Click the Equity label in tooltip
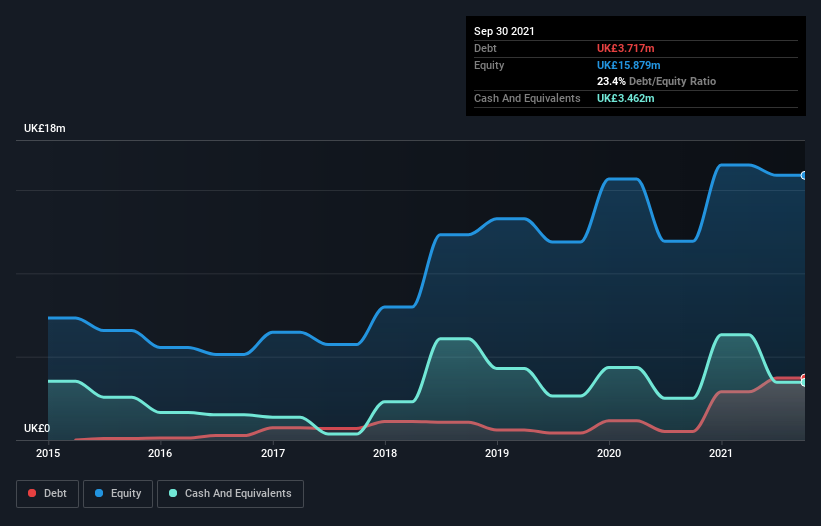Image resolution: width=821 pixels, height=526 pixels. (489, 65)
